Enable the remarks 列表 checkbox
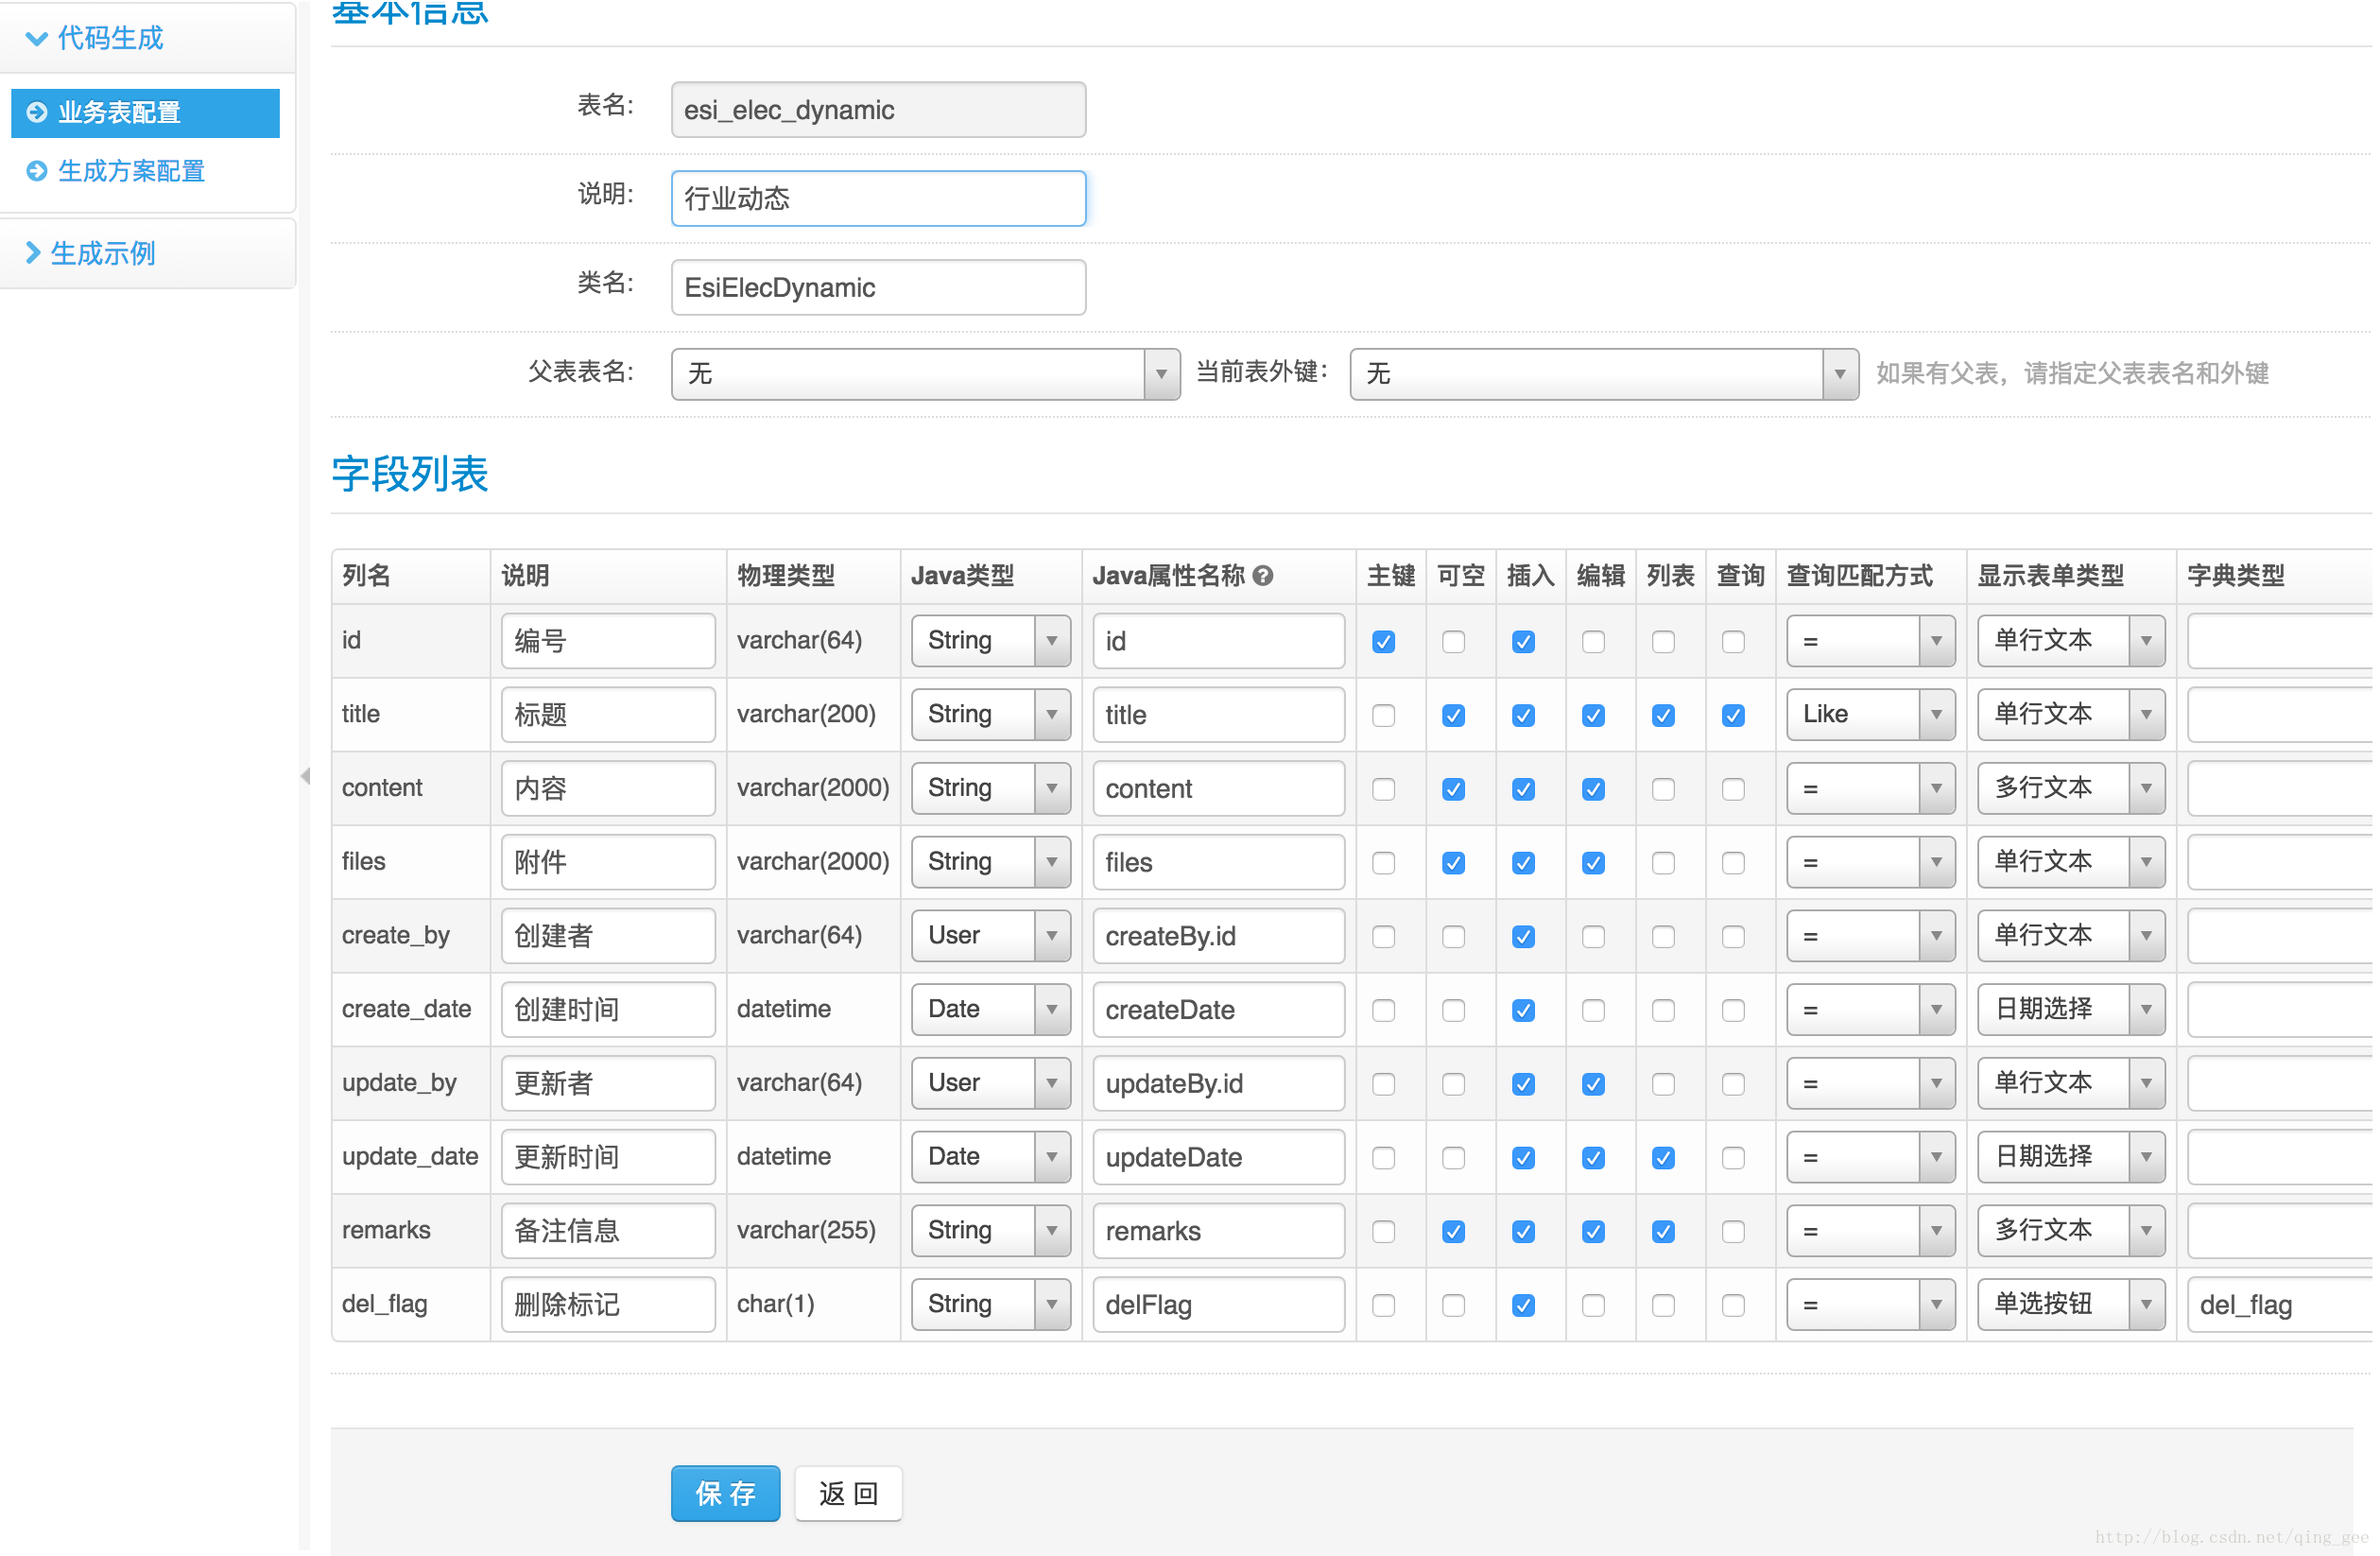This screenshot has height=1556, width=2380. [1663, 1231]
